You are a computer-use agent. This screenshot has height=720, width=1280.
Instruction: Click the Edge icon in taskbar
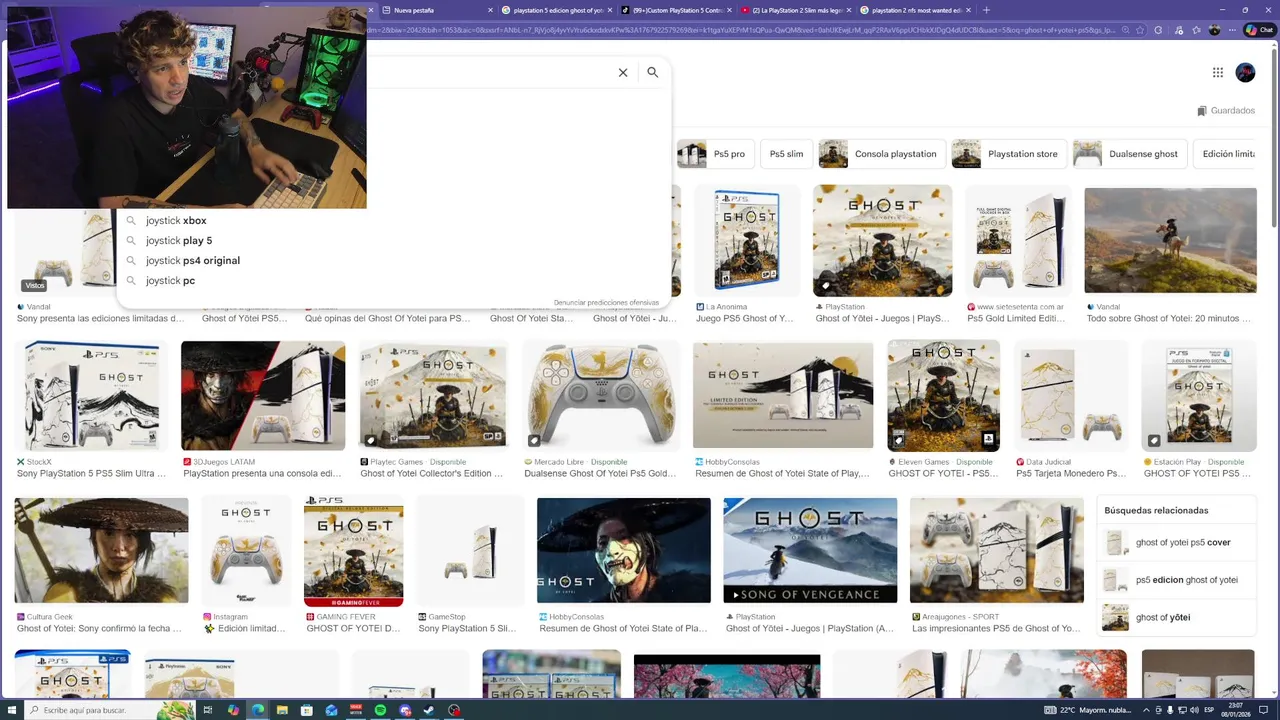[x=258, y=710]
